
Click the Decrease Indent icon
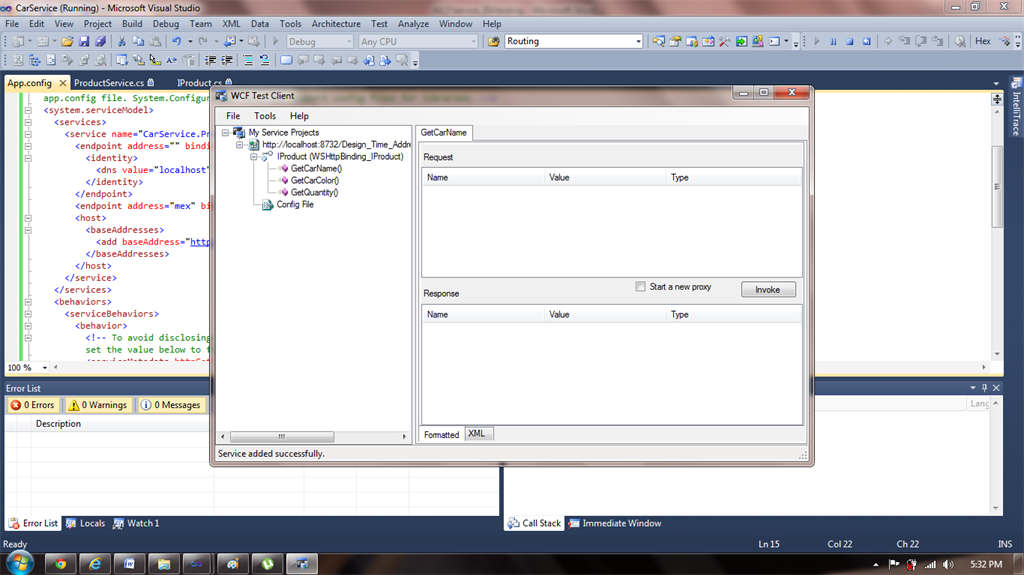click(x=210, y=60)
